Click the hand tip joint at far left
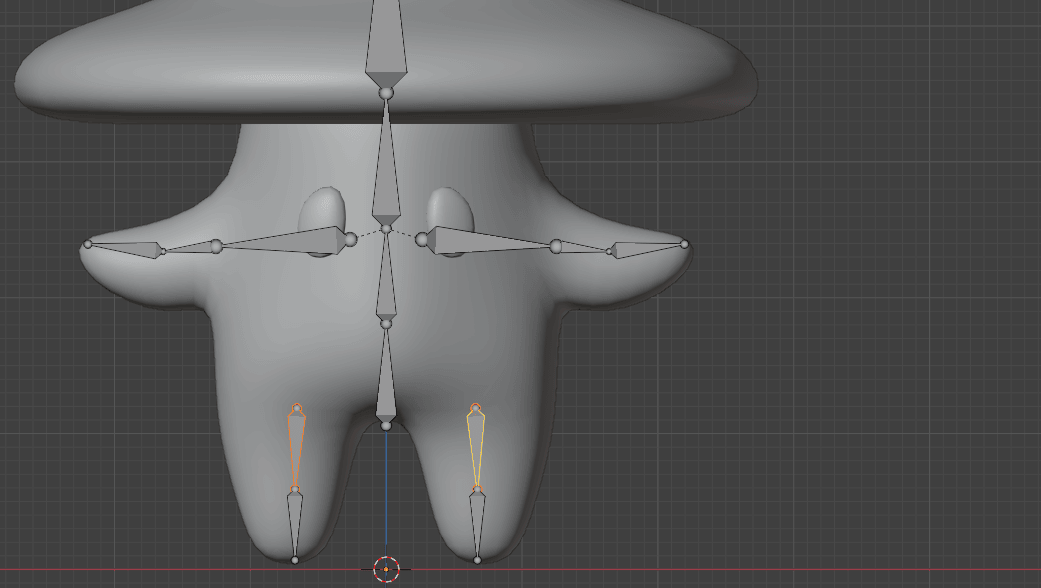 pyautogui.click(x=88, y=244)
